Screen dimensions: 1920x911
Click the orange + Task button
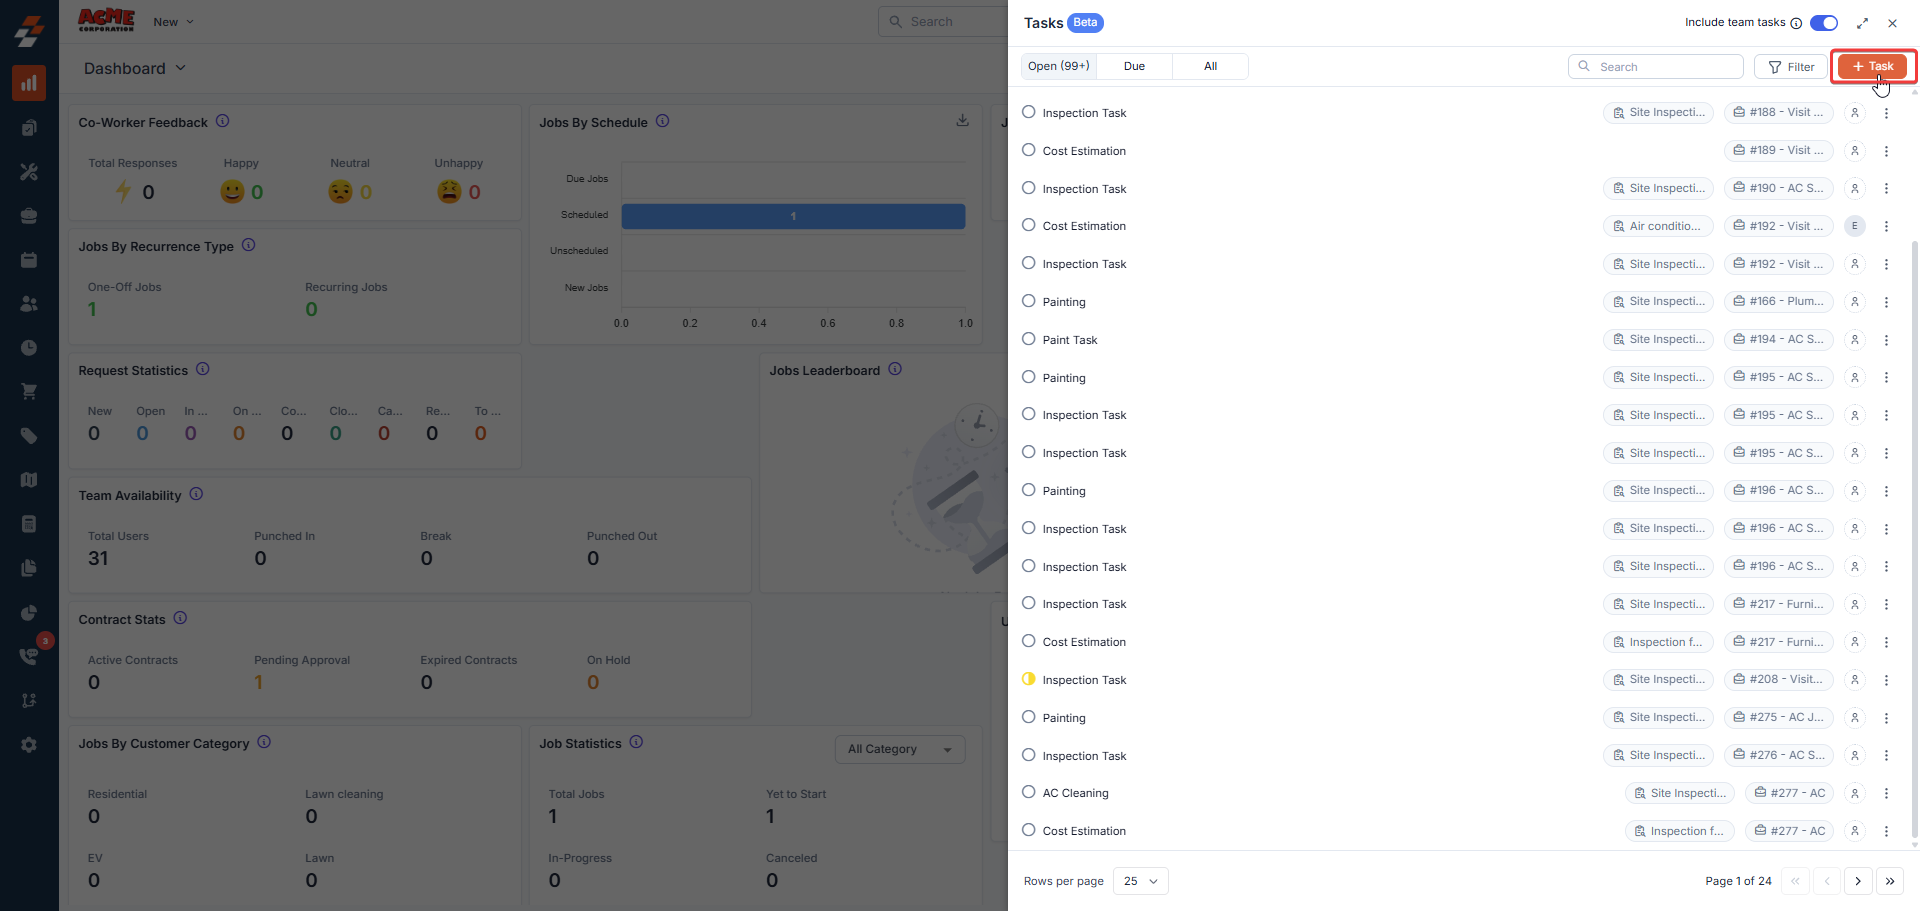point(1872,66)
